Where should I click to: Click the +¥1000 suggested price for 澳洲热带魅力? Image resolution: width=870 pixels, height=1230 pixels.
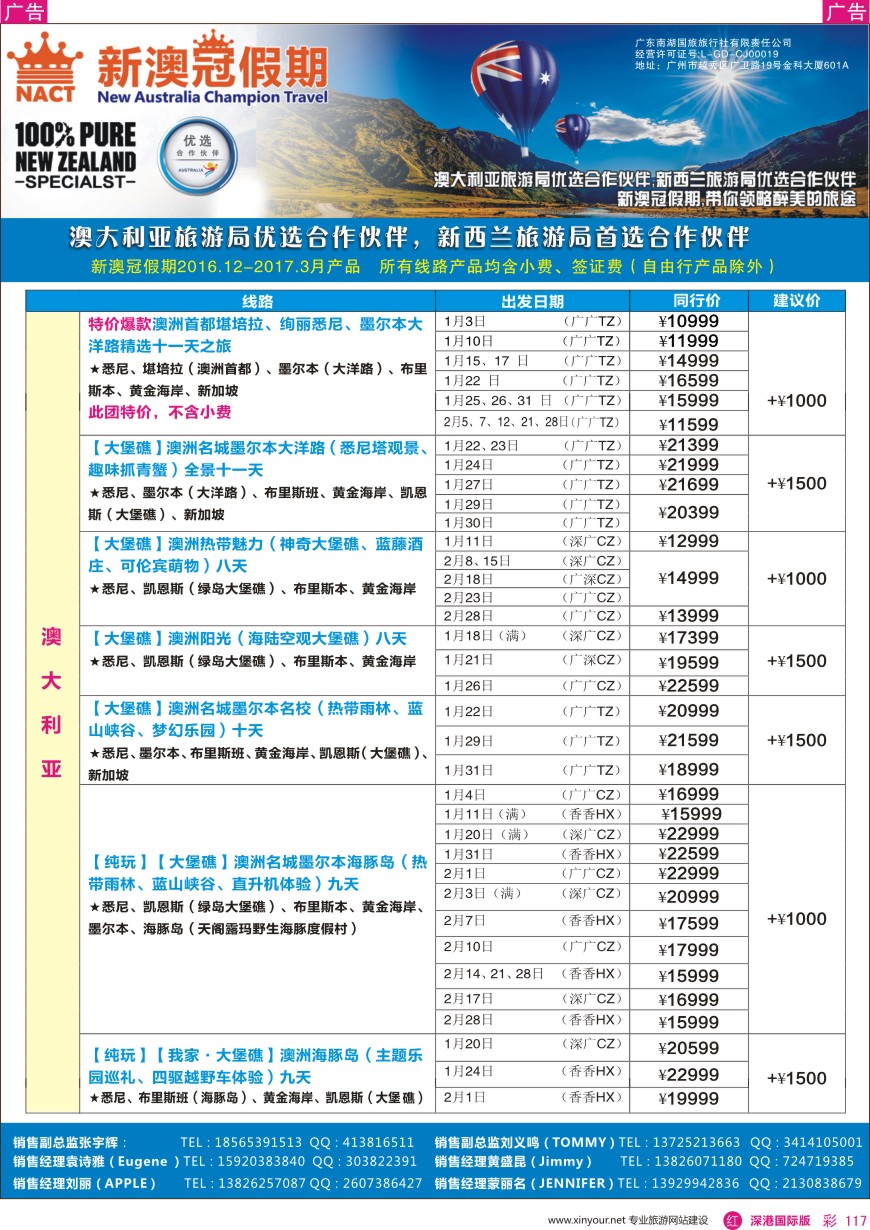[x=797, y=578]
